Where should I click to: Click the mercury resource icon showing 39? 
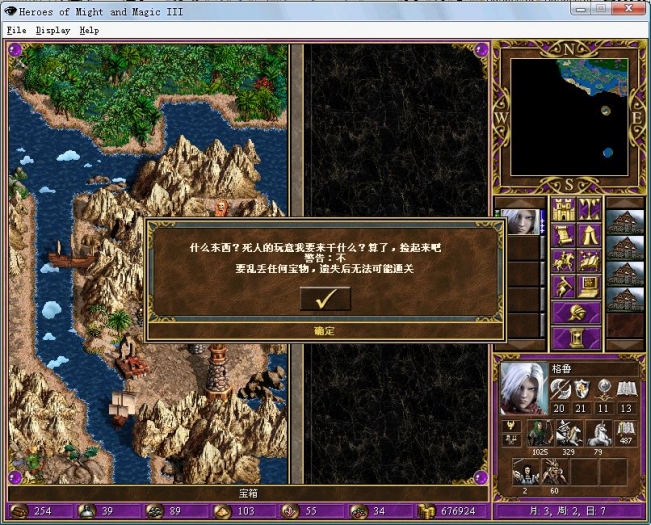(87, 511)
